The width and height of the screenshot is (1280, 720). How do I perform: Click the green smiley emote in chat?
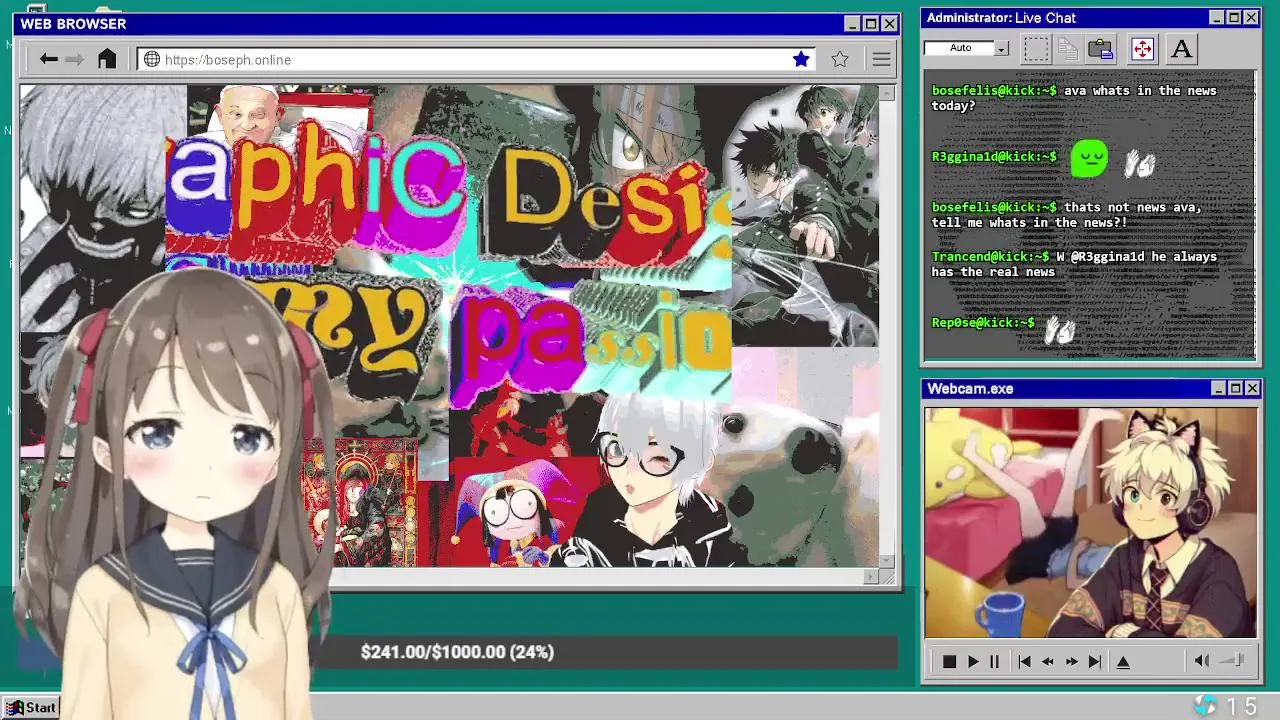coord(1089,159)
